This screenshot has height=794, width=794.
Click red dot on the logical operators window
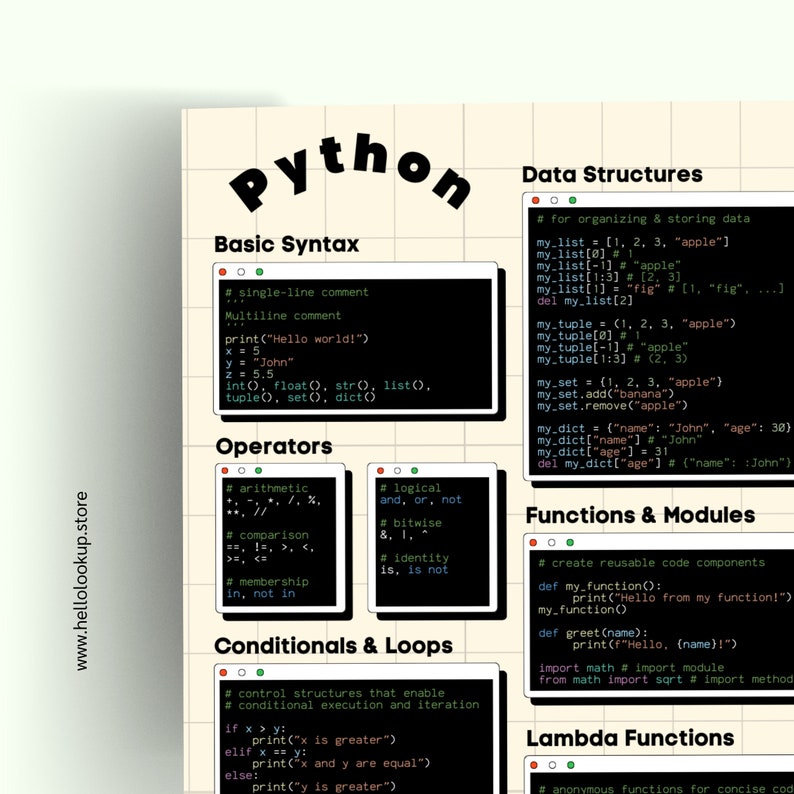380,470
